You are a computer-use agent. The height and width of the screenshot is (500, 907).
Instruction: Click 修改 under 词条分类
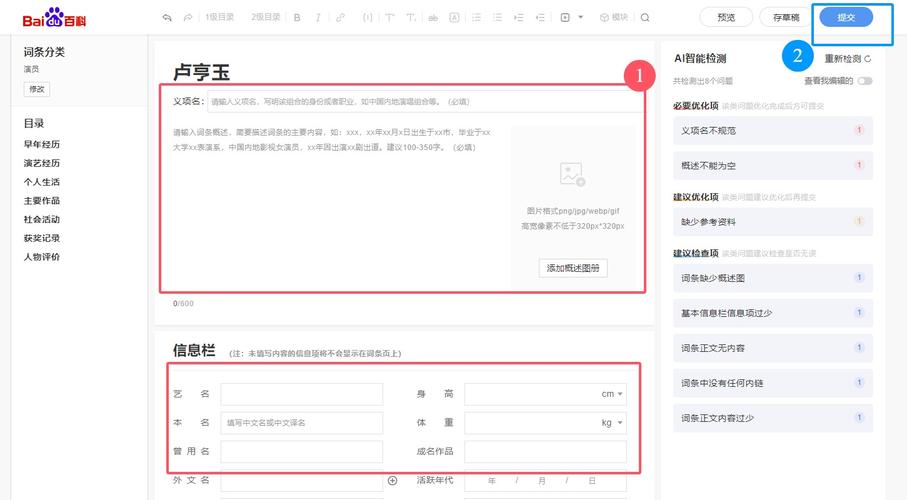(x=36, y=89)
